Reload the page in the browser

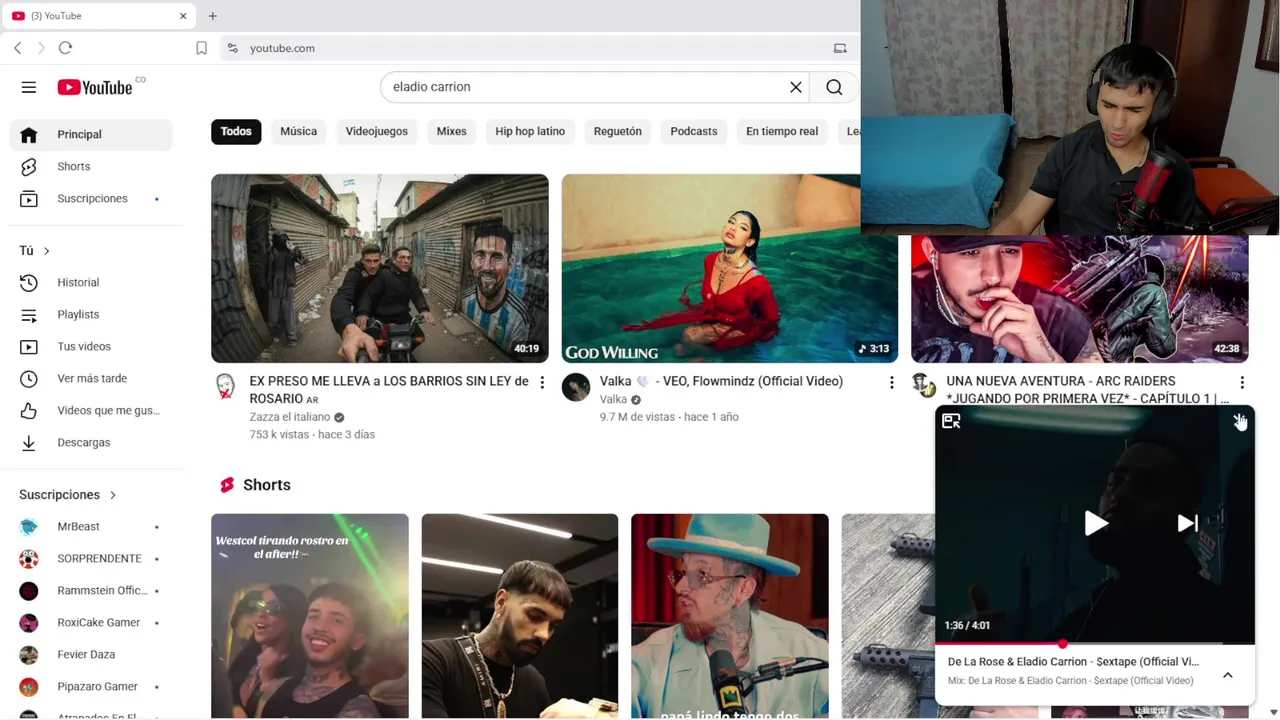(65, 48)
